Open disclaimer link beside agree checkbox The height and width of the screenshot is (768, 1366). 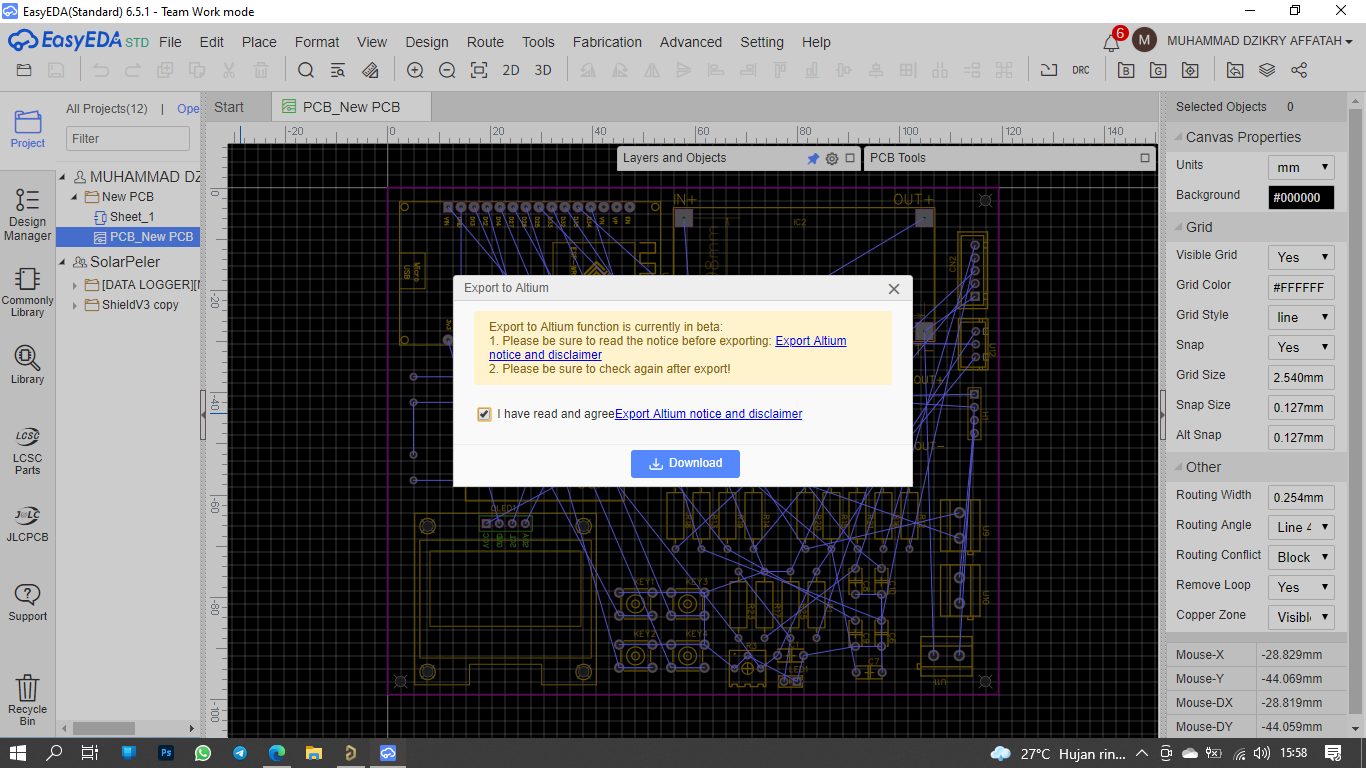708,414
